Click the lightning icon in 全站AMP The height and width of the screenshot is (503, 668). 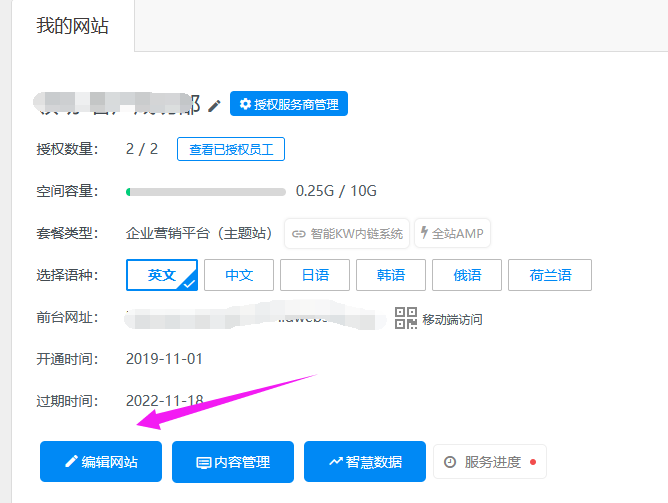tap(424, 232)
